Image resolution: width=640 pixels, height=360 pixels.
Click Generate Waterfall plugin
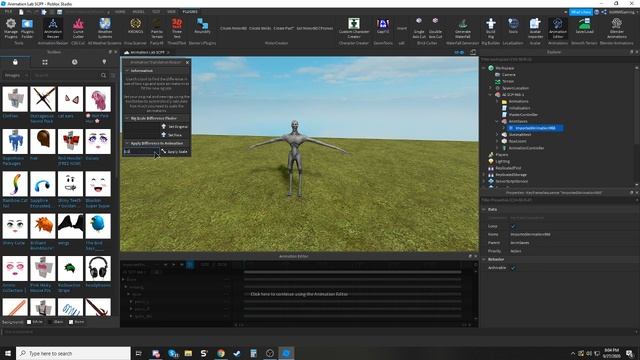pos(463,28)
